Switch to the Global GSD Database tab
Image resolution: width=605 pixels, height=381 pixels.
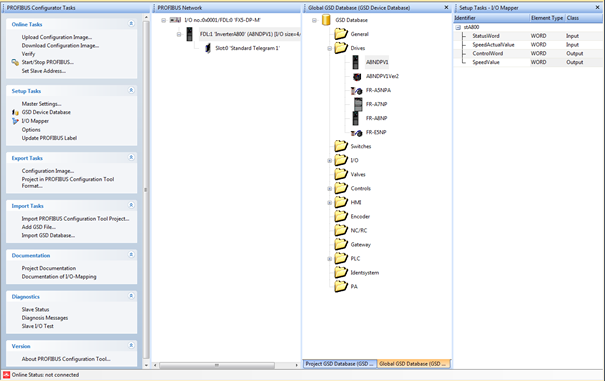click(413, 364)
